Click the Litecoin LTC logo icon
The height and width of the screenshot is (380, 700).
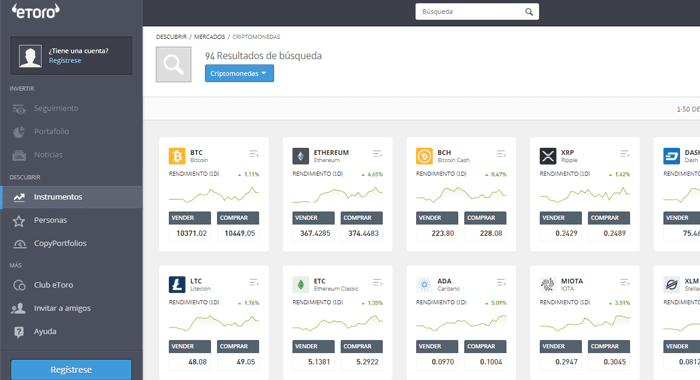pyautogui.click(x=177, y=284)
